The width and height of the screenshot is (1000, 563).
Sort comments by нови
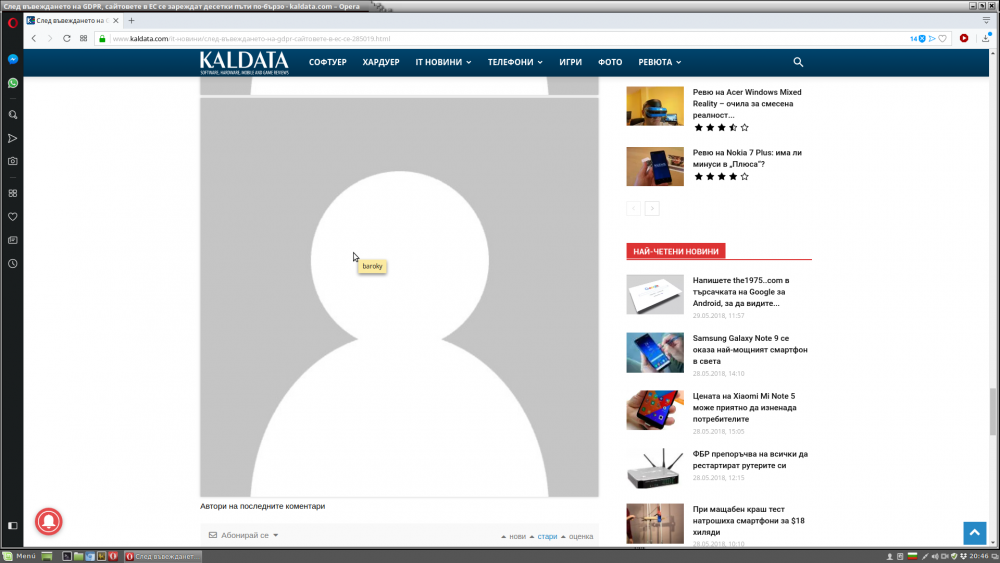coord(513,536)
